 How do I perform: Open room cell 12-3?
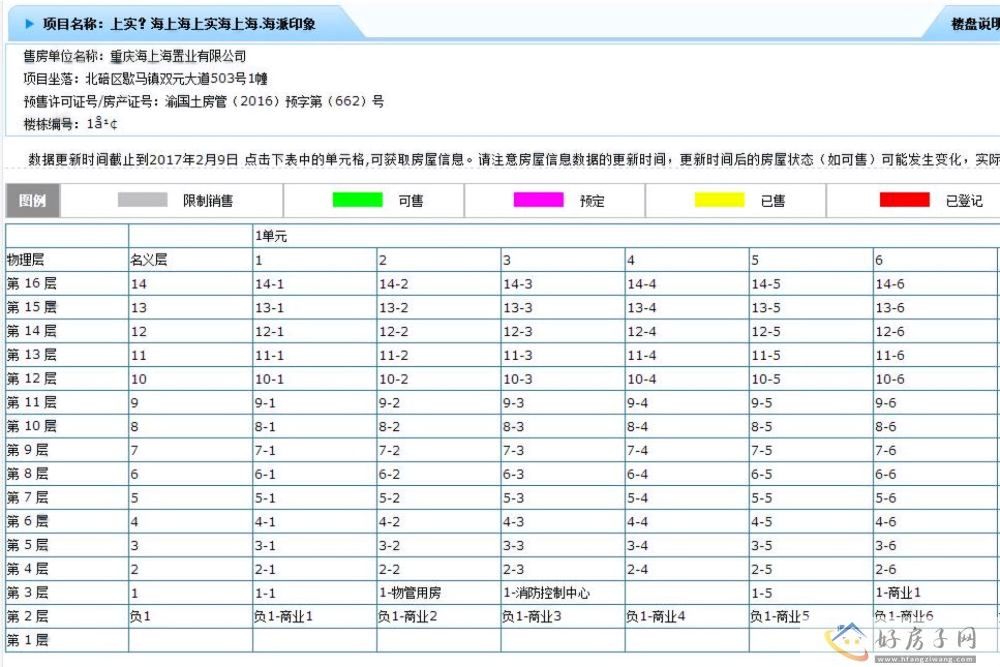coord(562,332)
